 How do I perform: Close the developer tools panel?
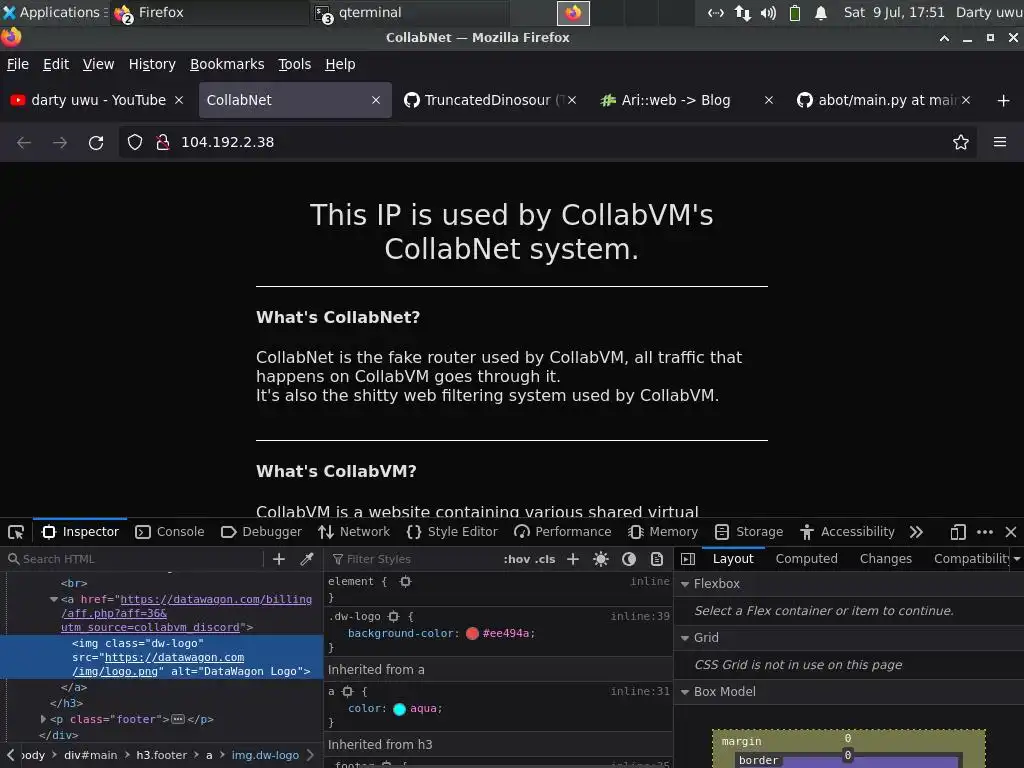click(1010, 532)
